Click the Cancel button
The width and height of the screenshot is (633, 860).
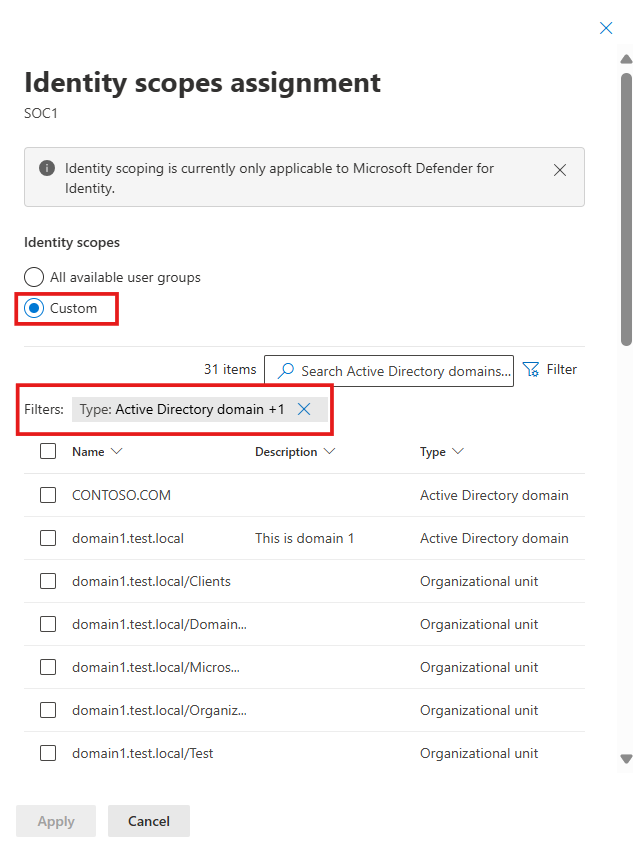(x=149, y=821)
